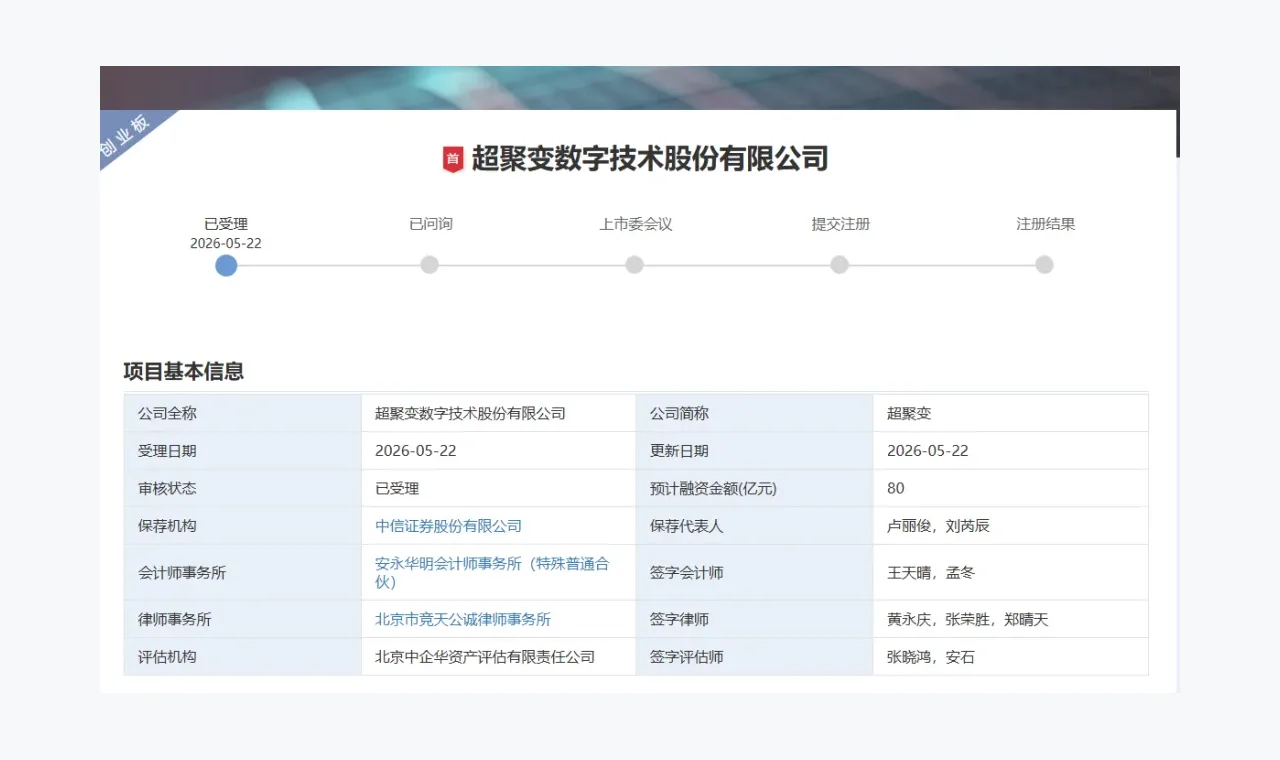Click the 签字律师 label cell

point(754,619)
